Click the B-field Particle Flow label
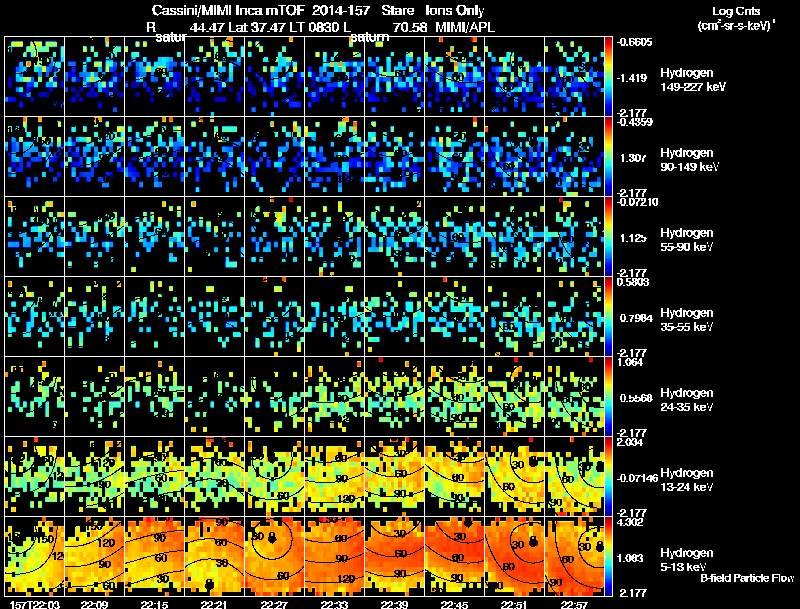 pyautogui.click(x=747, y=578)
